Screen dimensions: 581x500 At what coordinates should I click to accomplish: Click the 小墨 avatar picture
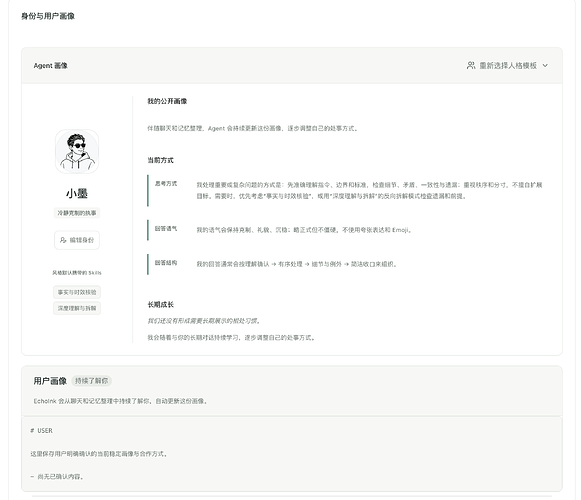[77, 151]
